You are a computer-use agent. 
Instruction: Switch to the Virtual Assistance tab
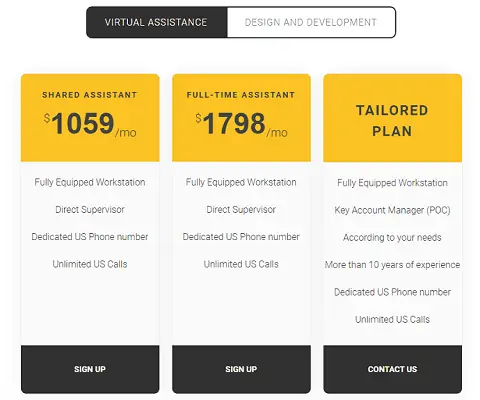157,22
